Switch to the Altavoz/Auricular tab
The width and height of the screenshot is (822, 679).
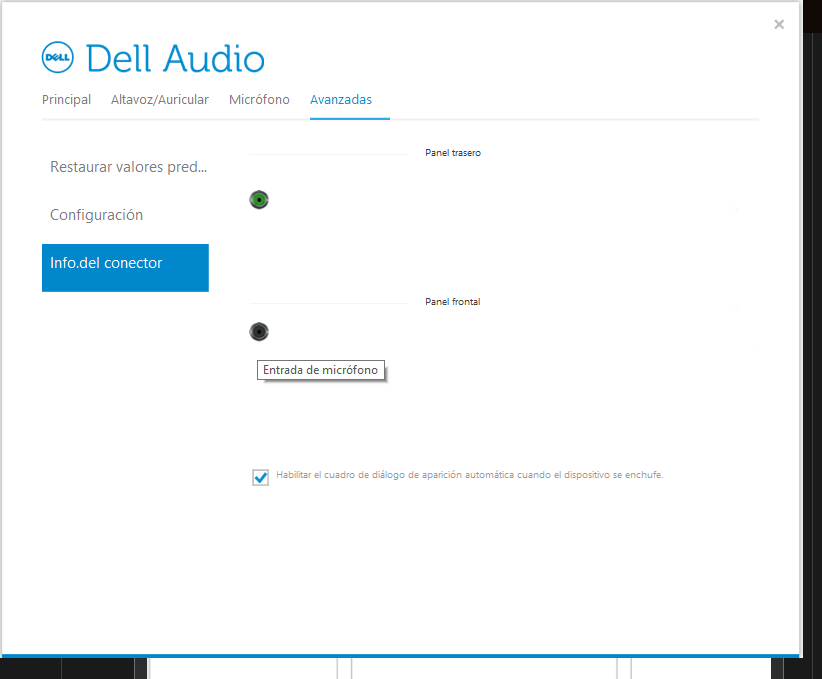[160, 100]
